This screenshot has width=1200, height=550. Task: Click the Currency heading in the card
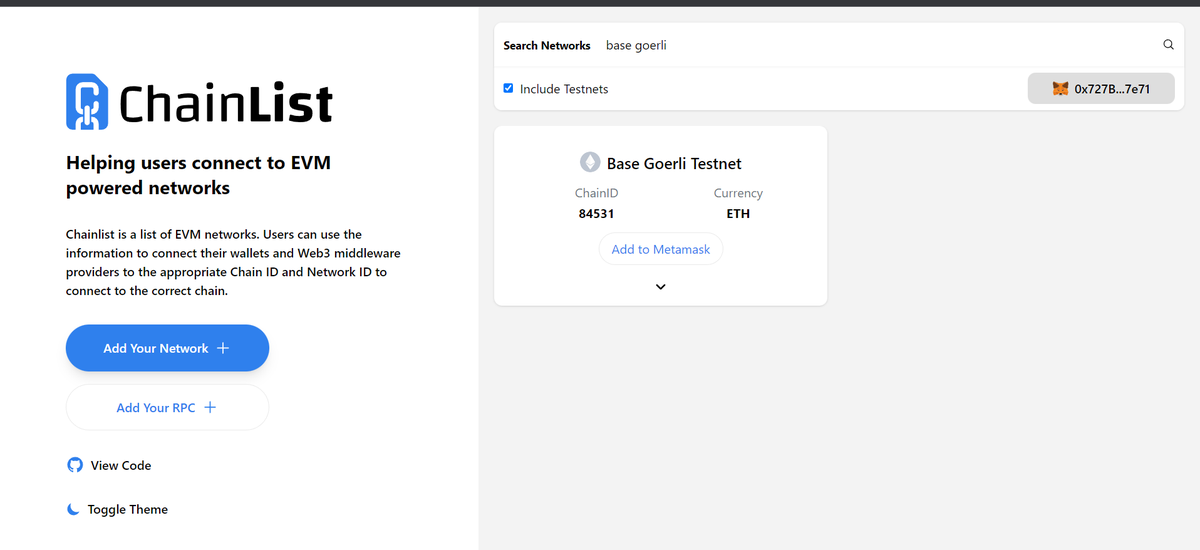738,193
